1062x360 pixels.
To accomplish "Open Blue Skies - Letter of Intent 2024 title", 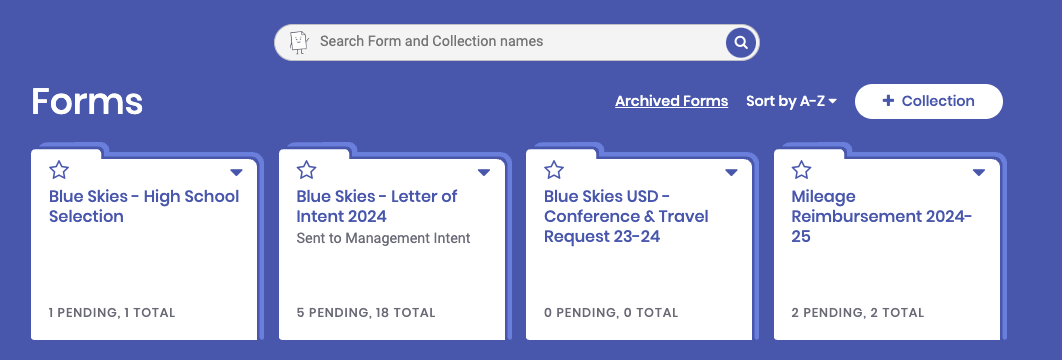I will click(x=377, y=206).
